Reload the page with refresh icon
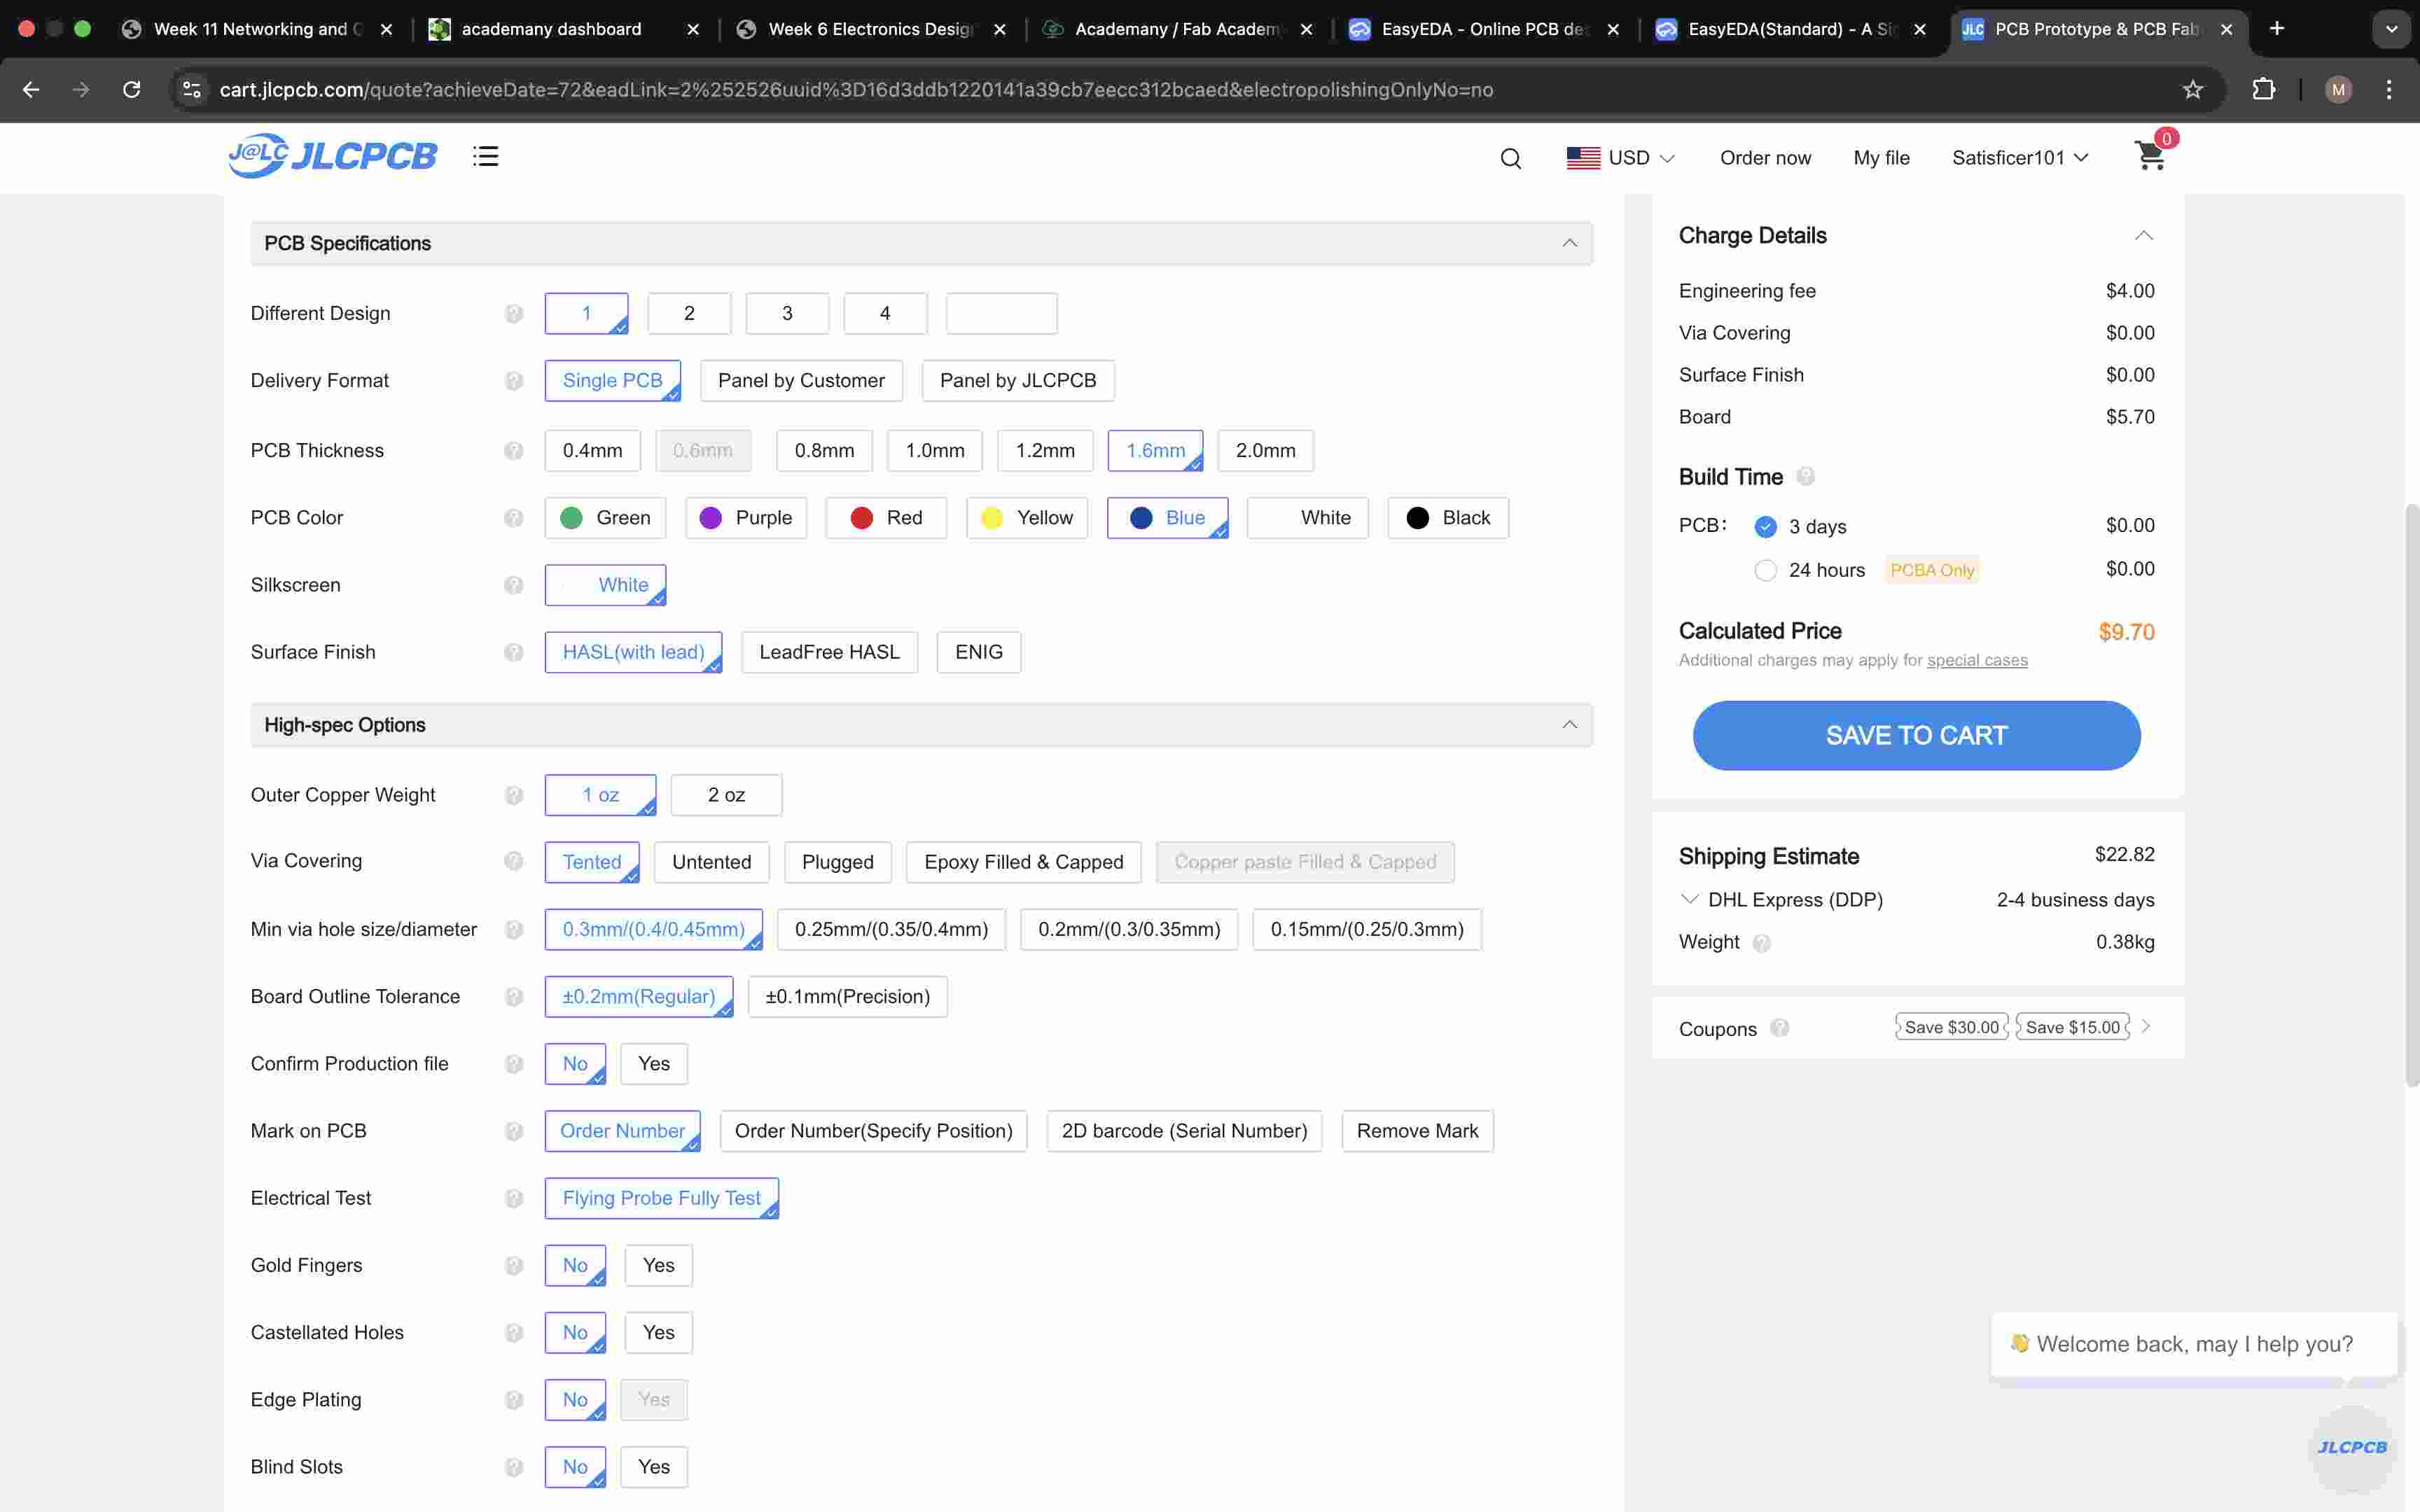The width and height of the screenshot is (2420, 1512). pos(131,90)
